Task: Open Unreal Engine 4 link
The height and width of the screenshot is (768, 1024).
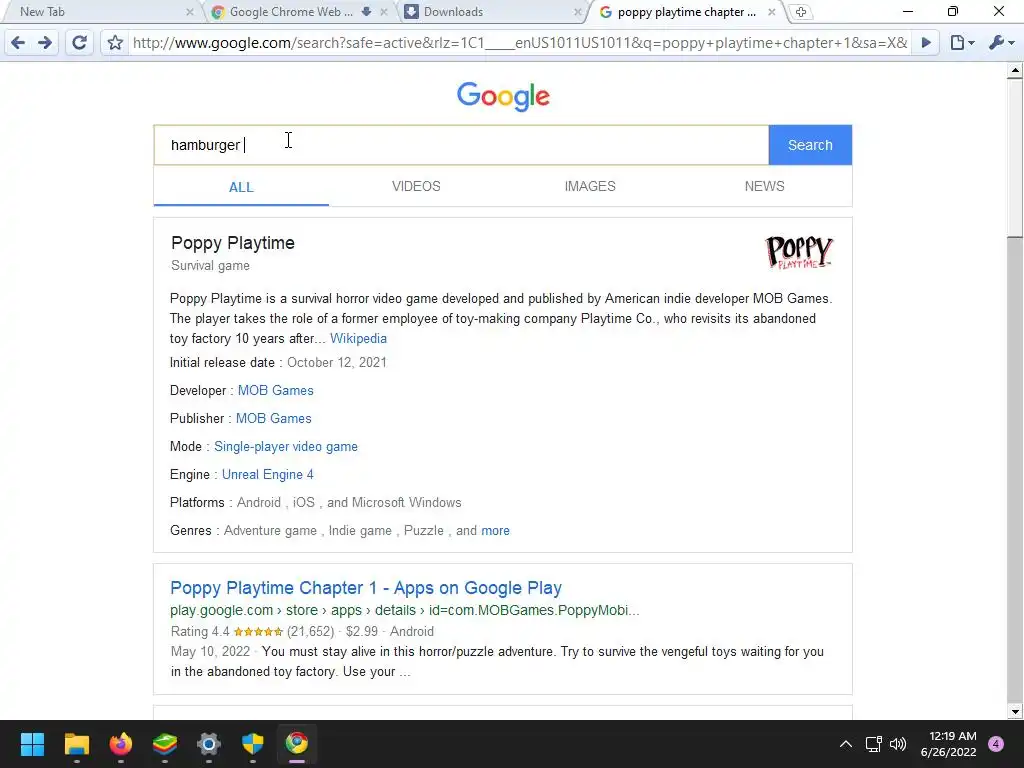Action: pos(267,475)
